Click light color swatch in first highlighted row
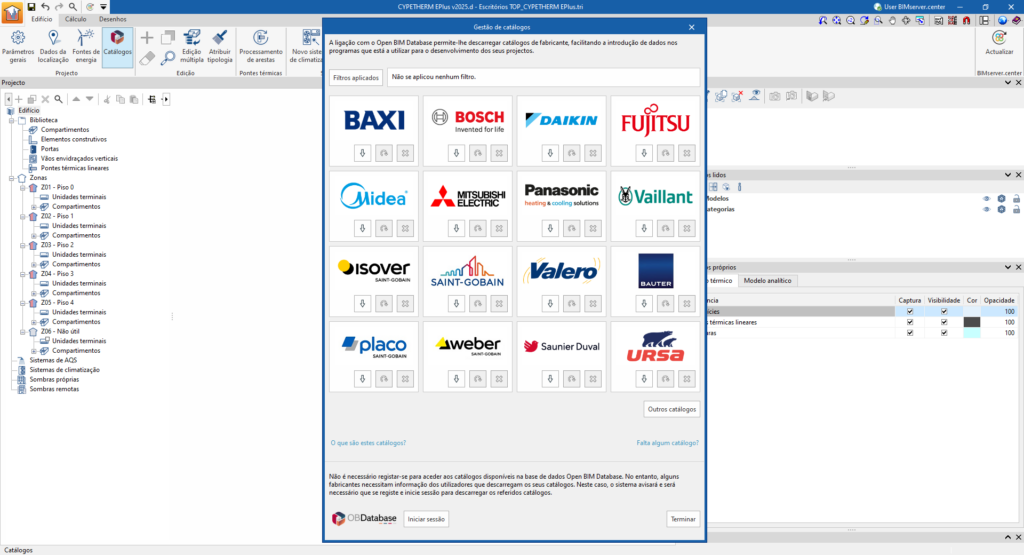 coord(972,311)
